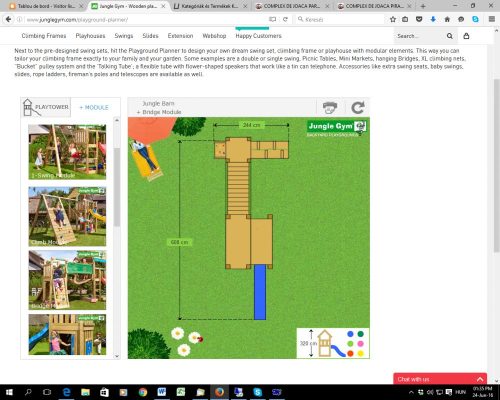Open Extension menu item
Screen dimensions: 500x400
pyautogui.click(x=180, y=36)
